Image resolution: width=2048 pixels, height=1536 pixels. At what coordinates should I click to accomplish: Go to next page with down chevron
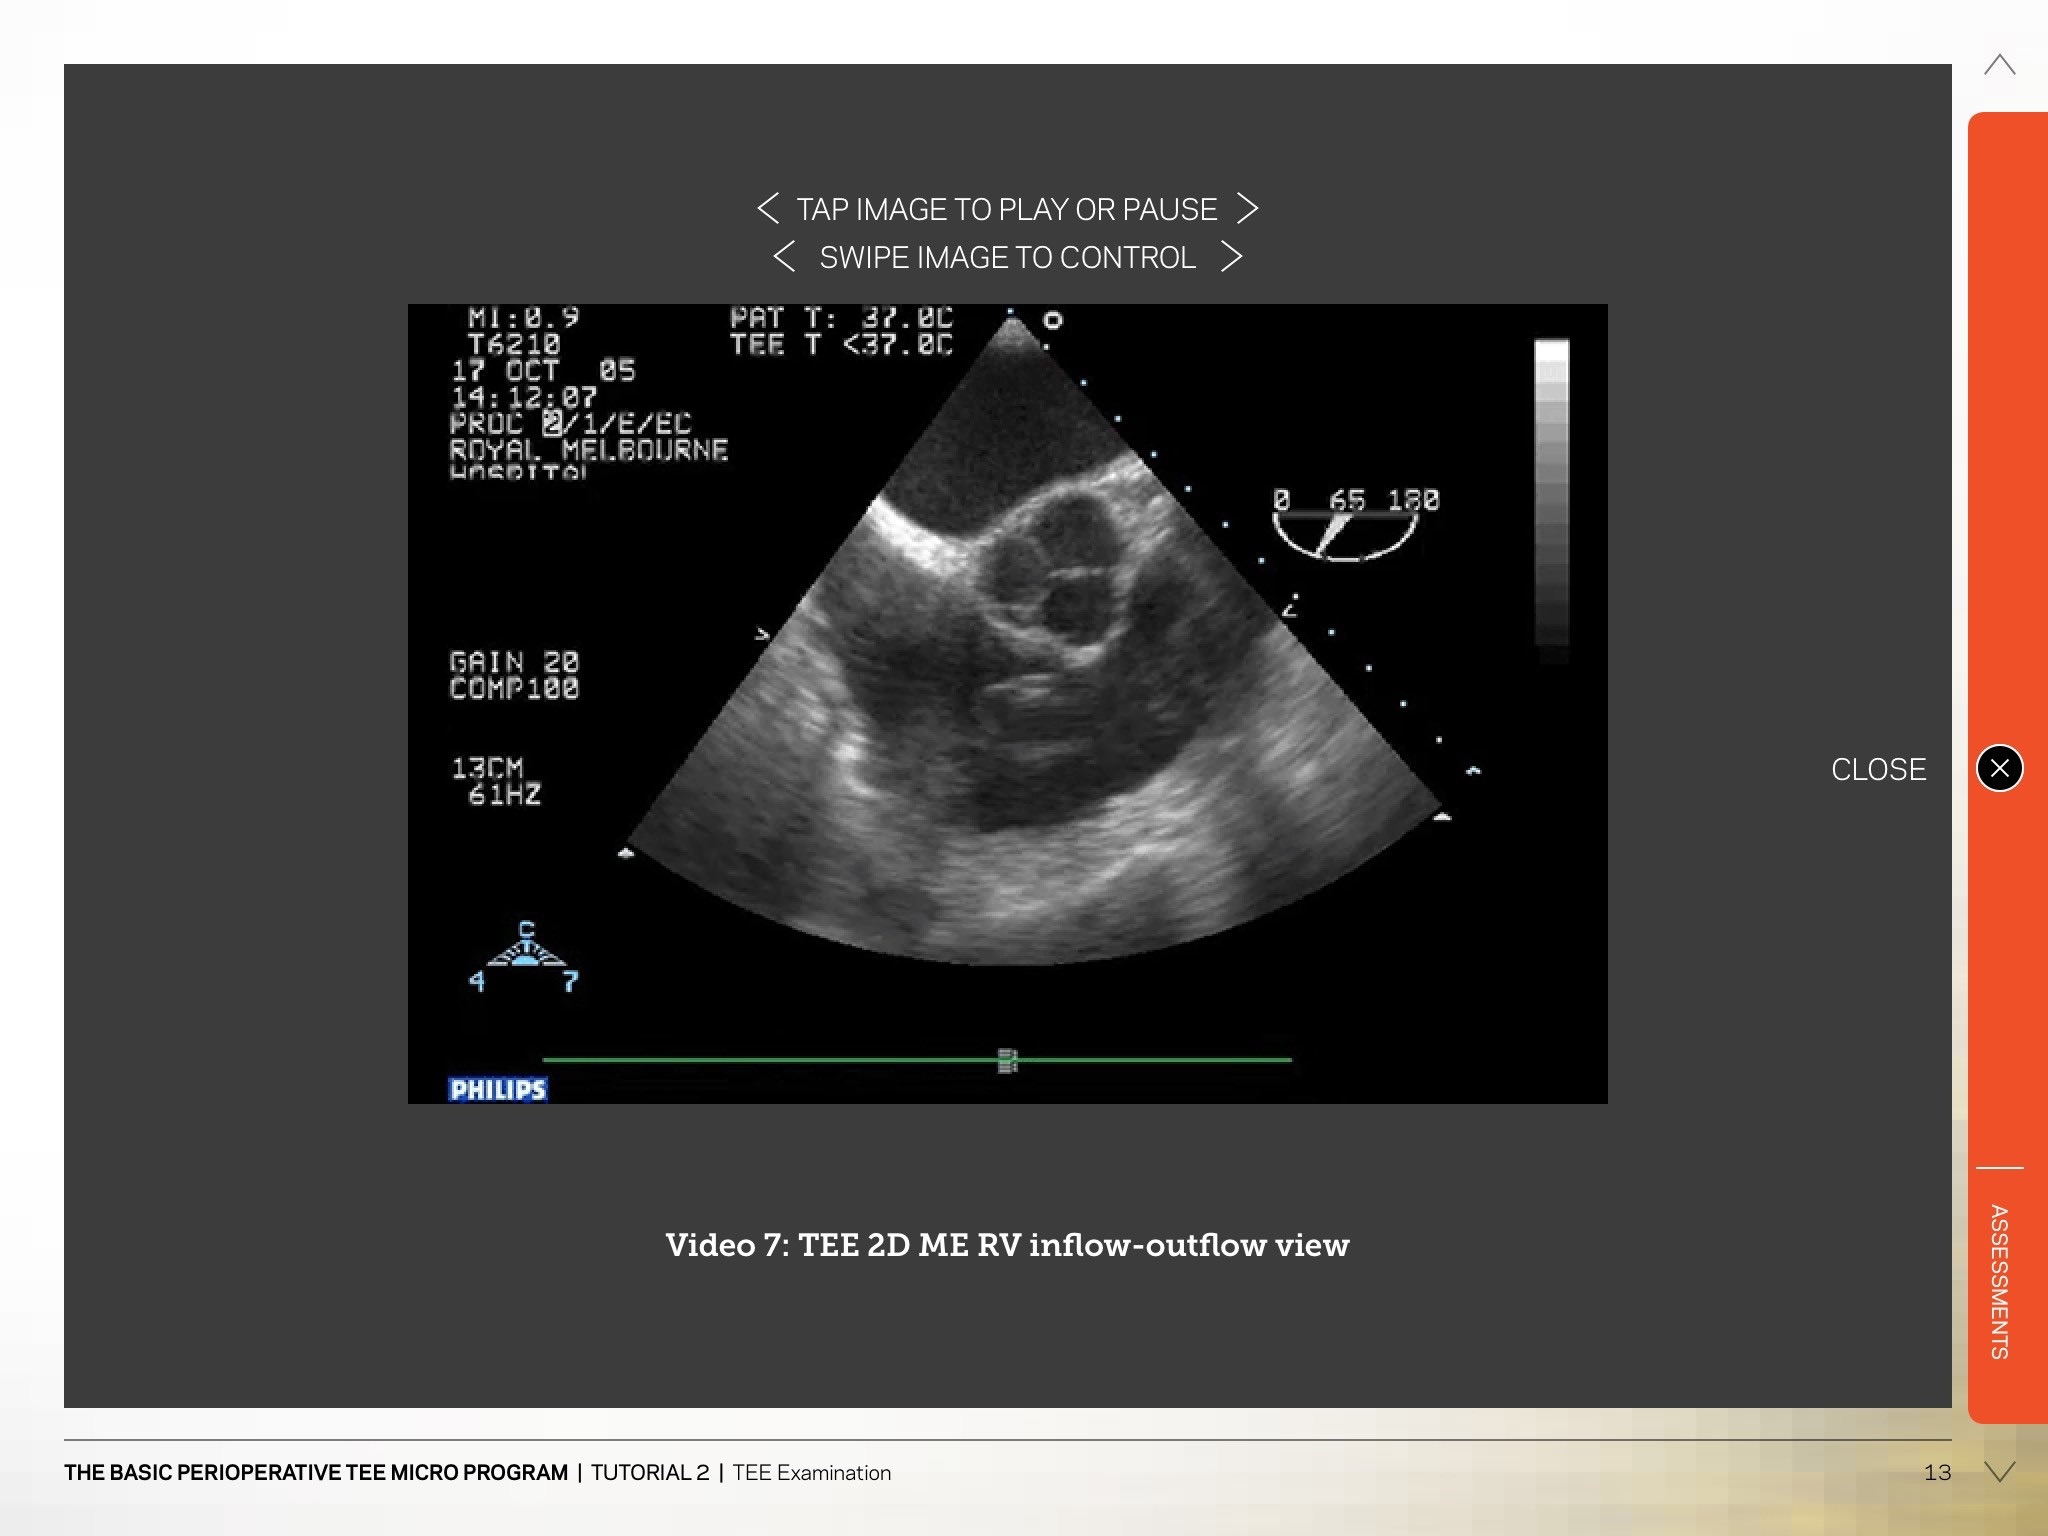click(1999, 1471)
